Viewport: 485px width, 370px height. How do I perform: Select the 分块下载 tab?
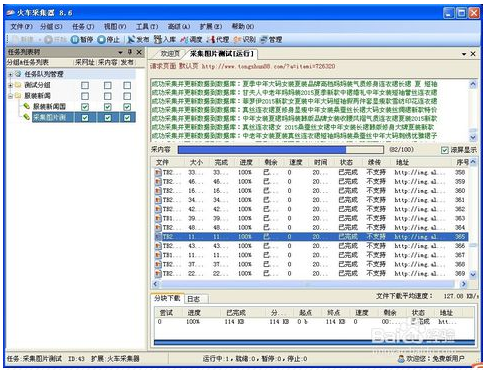pos(167,298)
